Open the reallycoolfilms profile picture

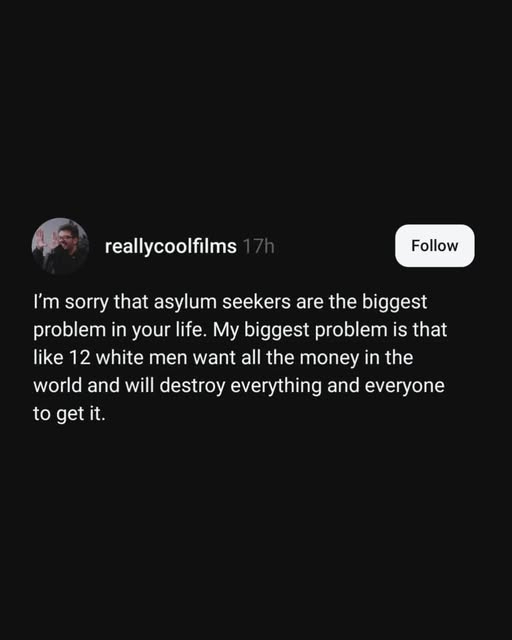(x=60, y=246)
